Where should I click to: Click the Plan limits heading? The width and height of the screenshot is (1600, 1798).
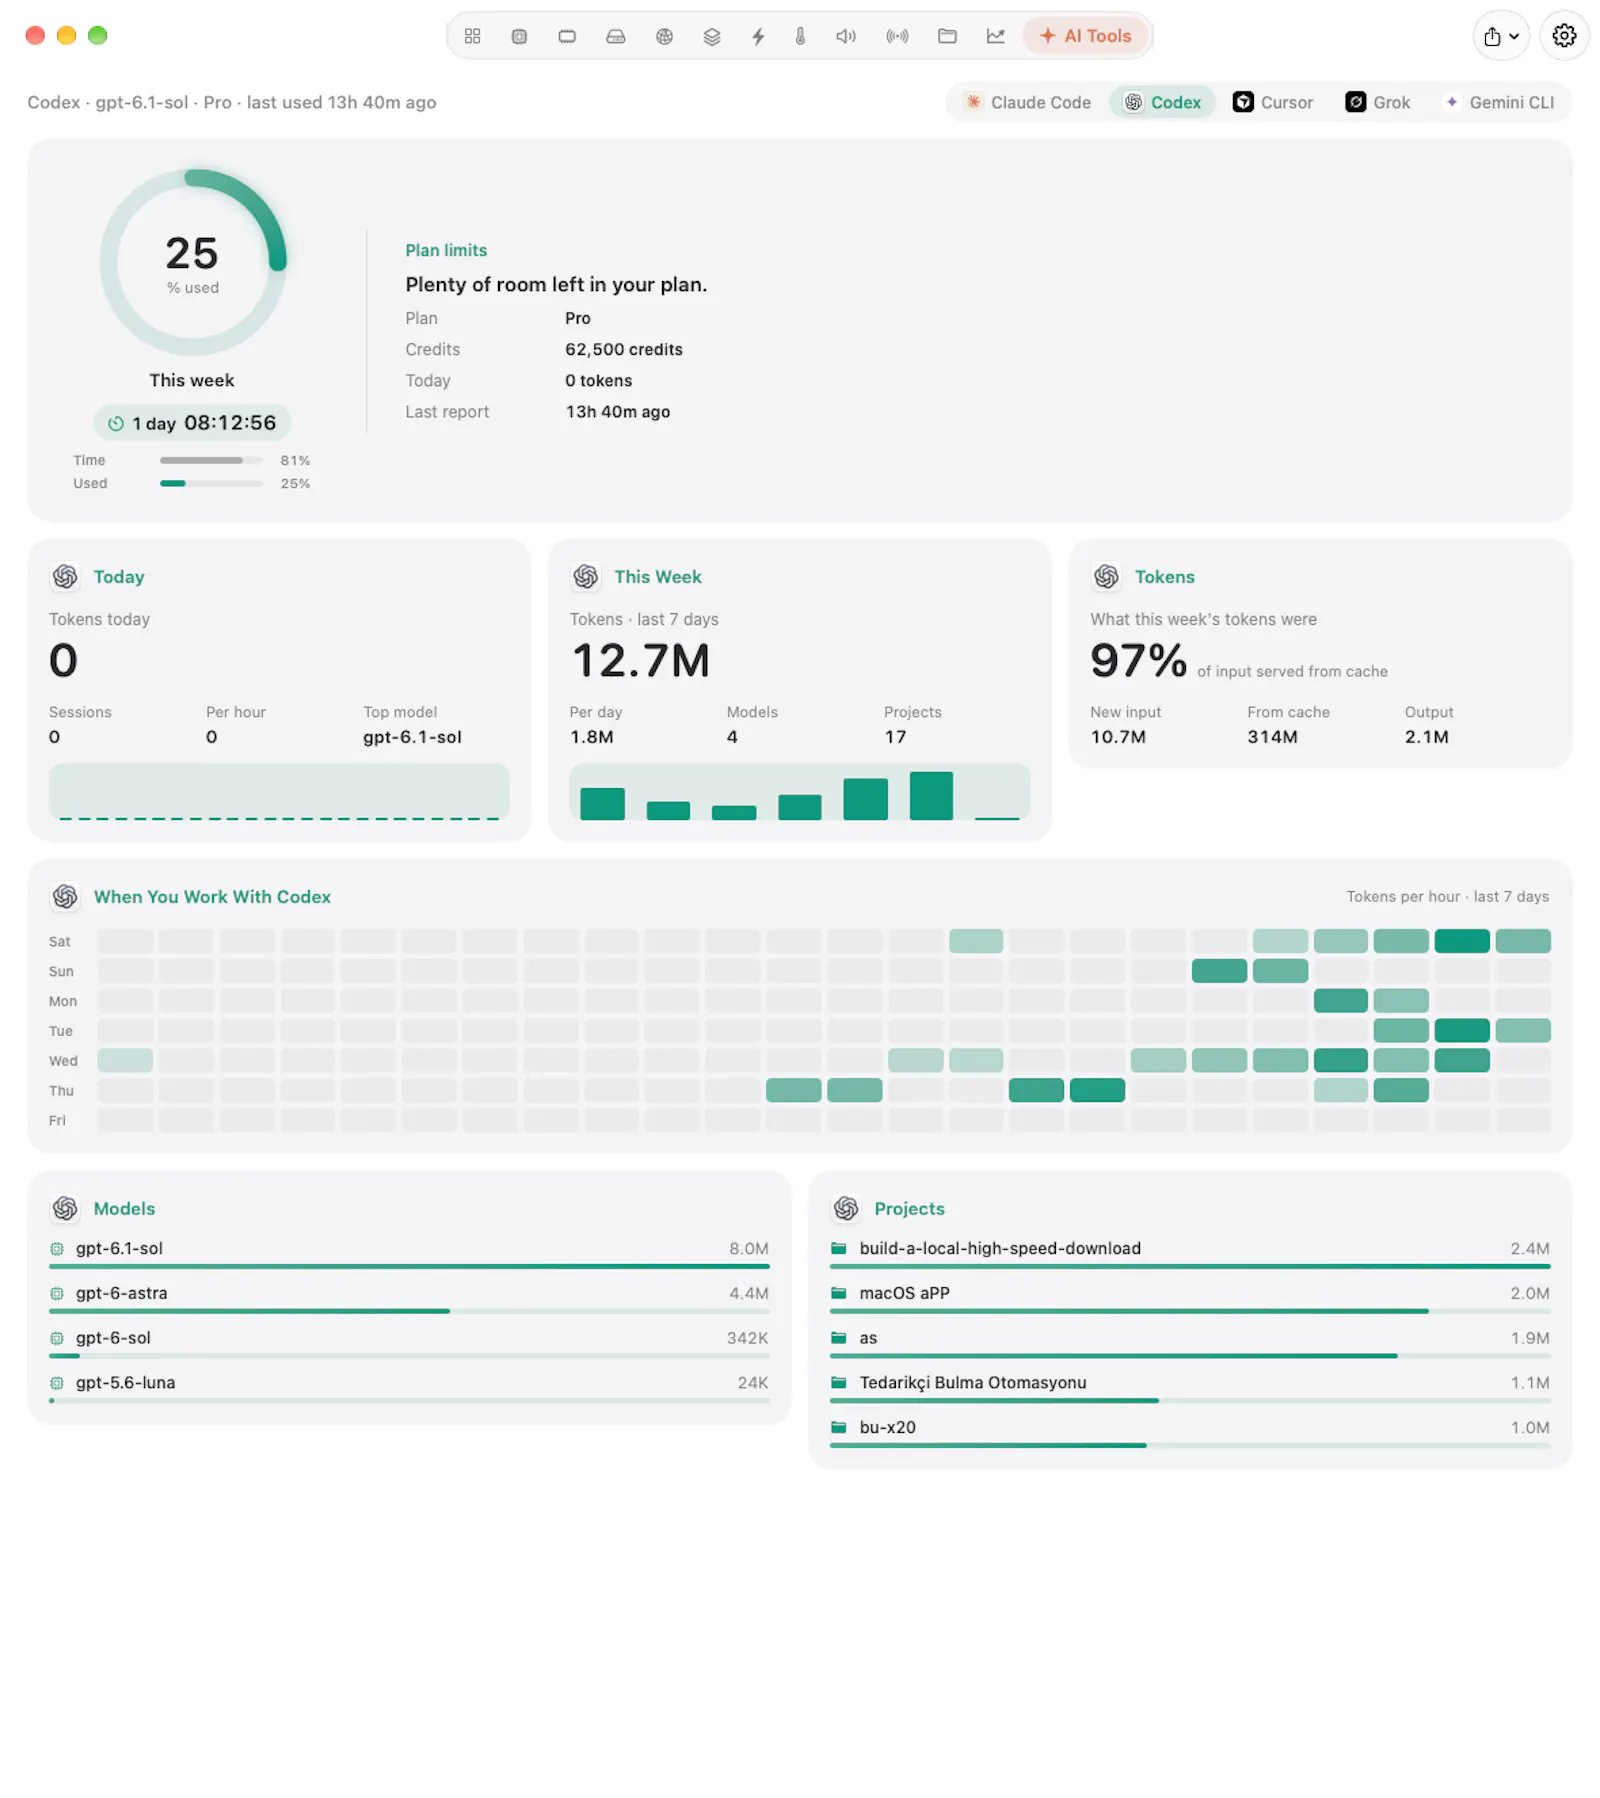click(x=446, y=250)
